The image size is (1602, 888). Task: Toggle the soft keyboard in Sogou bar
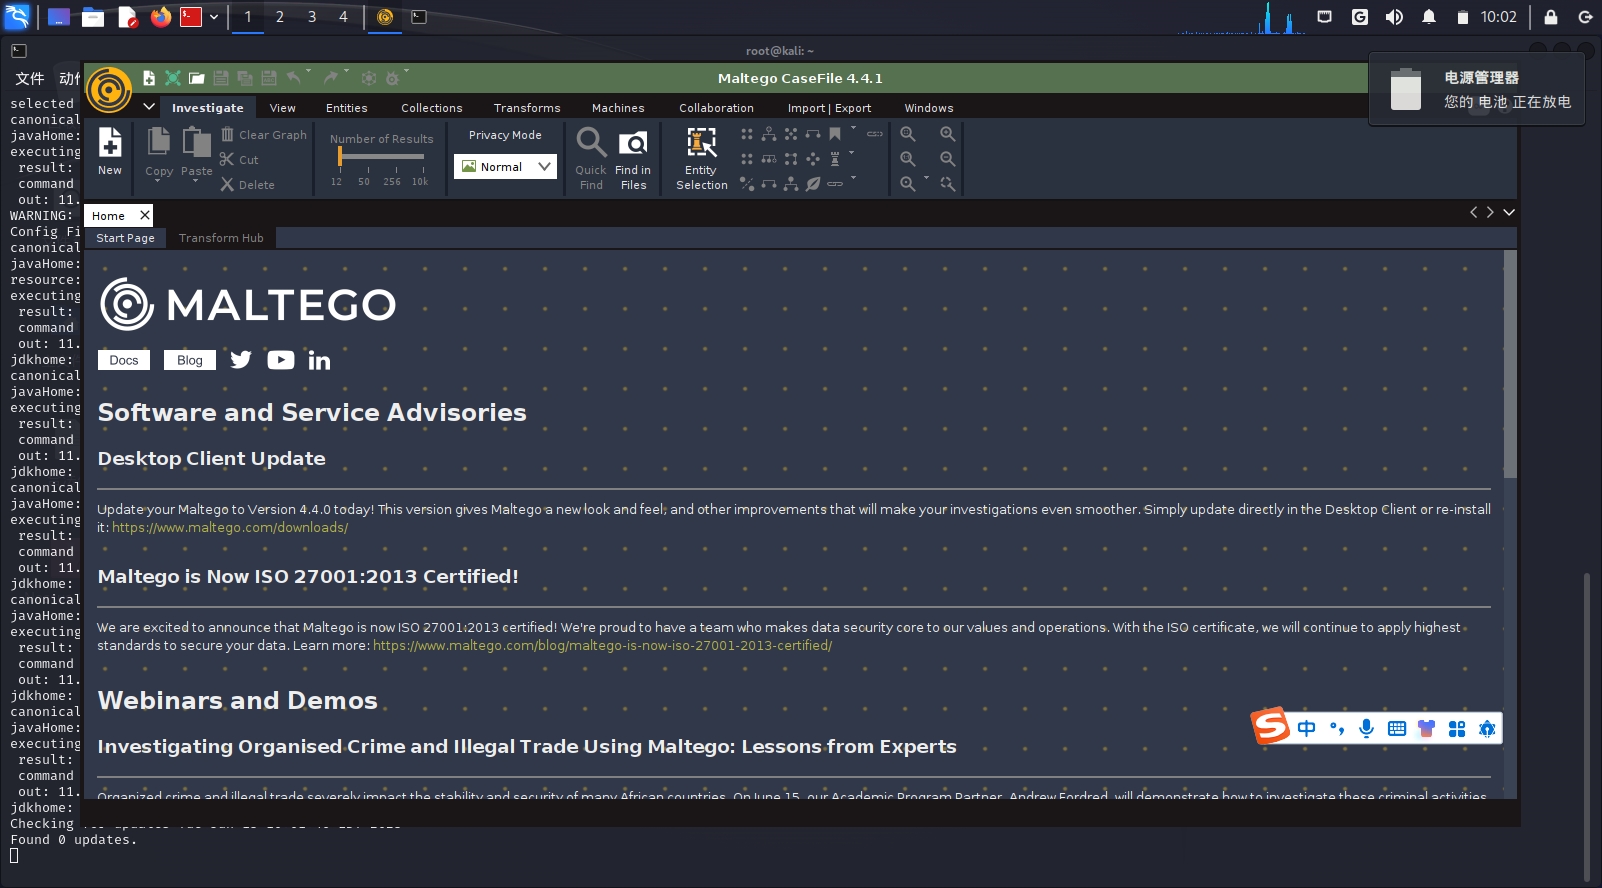[x=1397, y=728]
